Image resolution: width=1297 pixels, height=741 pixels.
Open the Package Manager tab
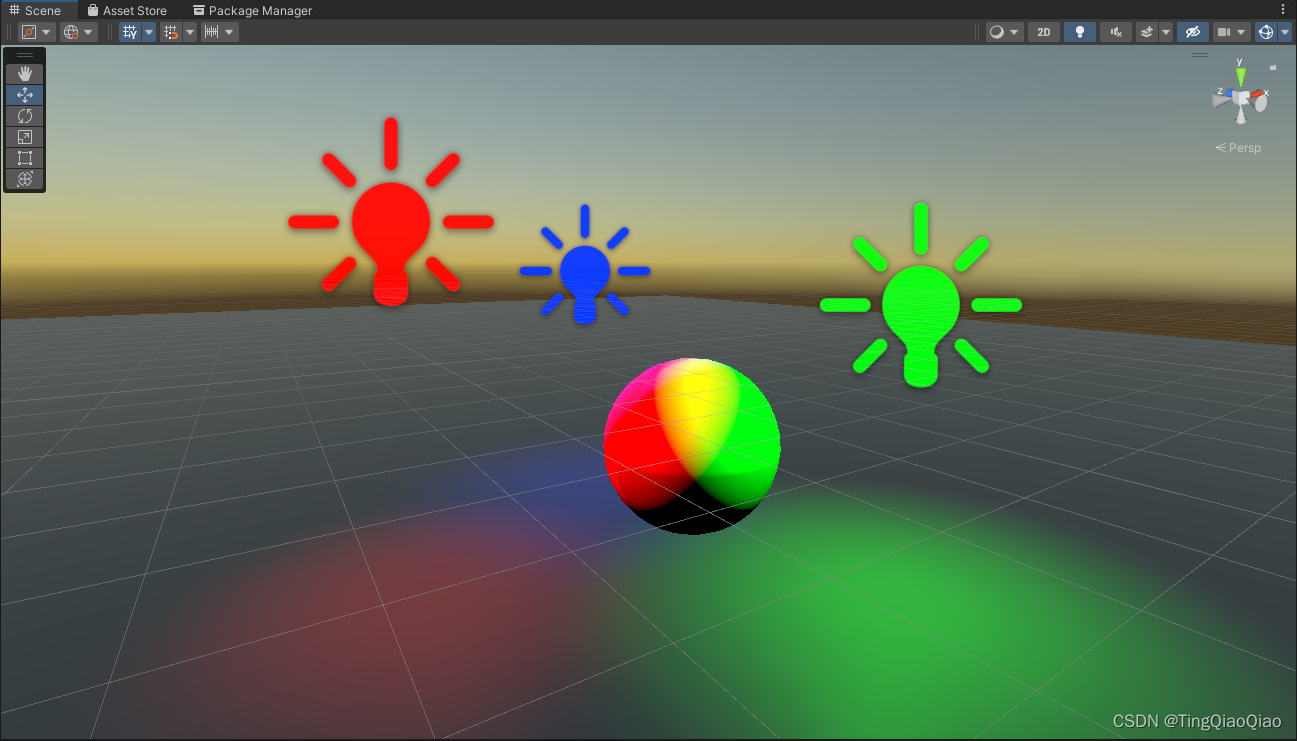coord(252,10)
